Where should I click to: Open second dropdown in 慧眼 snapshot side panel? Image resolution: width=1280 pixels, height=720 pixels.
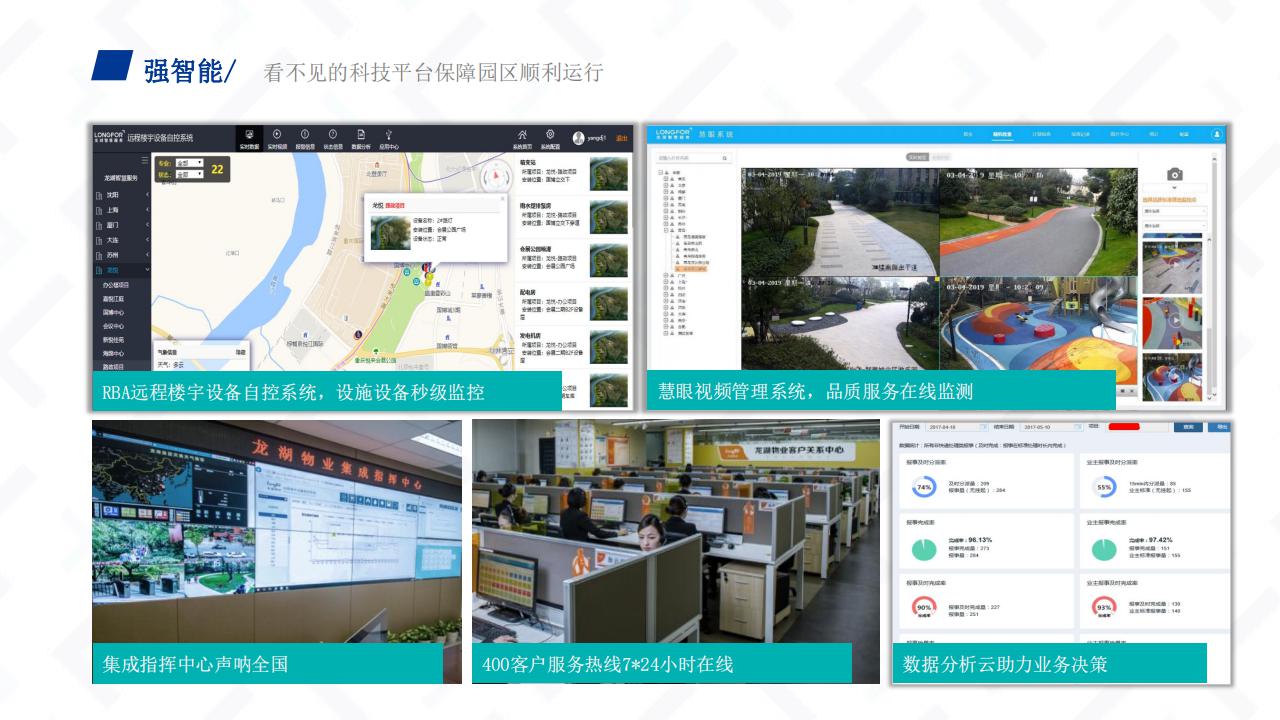[x=1174, y=226]
